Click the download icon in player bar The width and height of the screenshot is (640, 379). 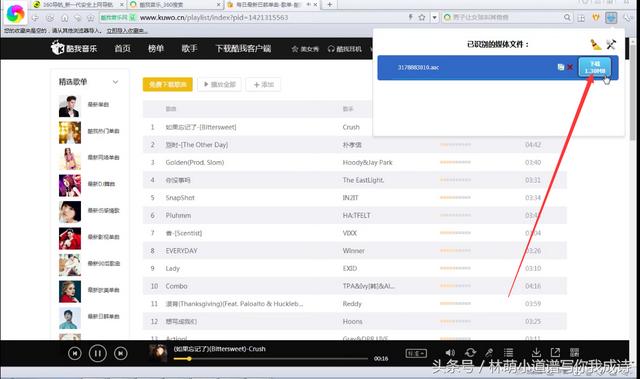[x=536, y=352]
